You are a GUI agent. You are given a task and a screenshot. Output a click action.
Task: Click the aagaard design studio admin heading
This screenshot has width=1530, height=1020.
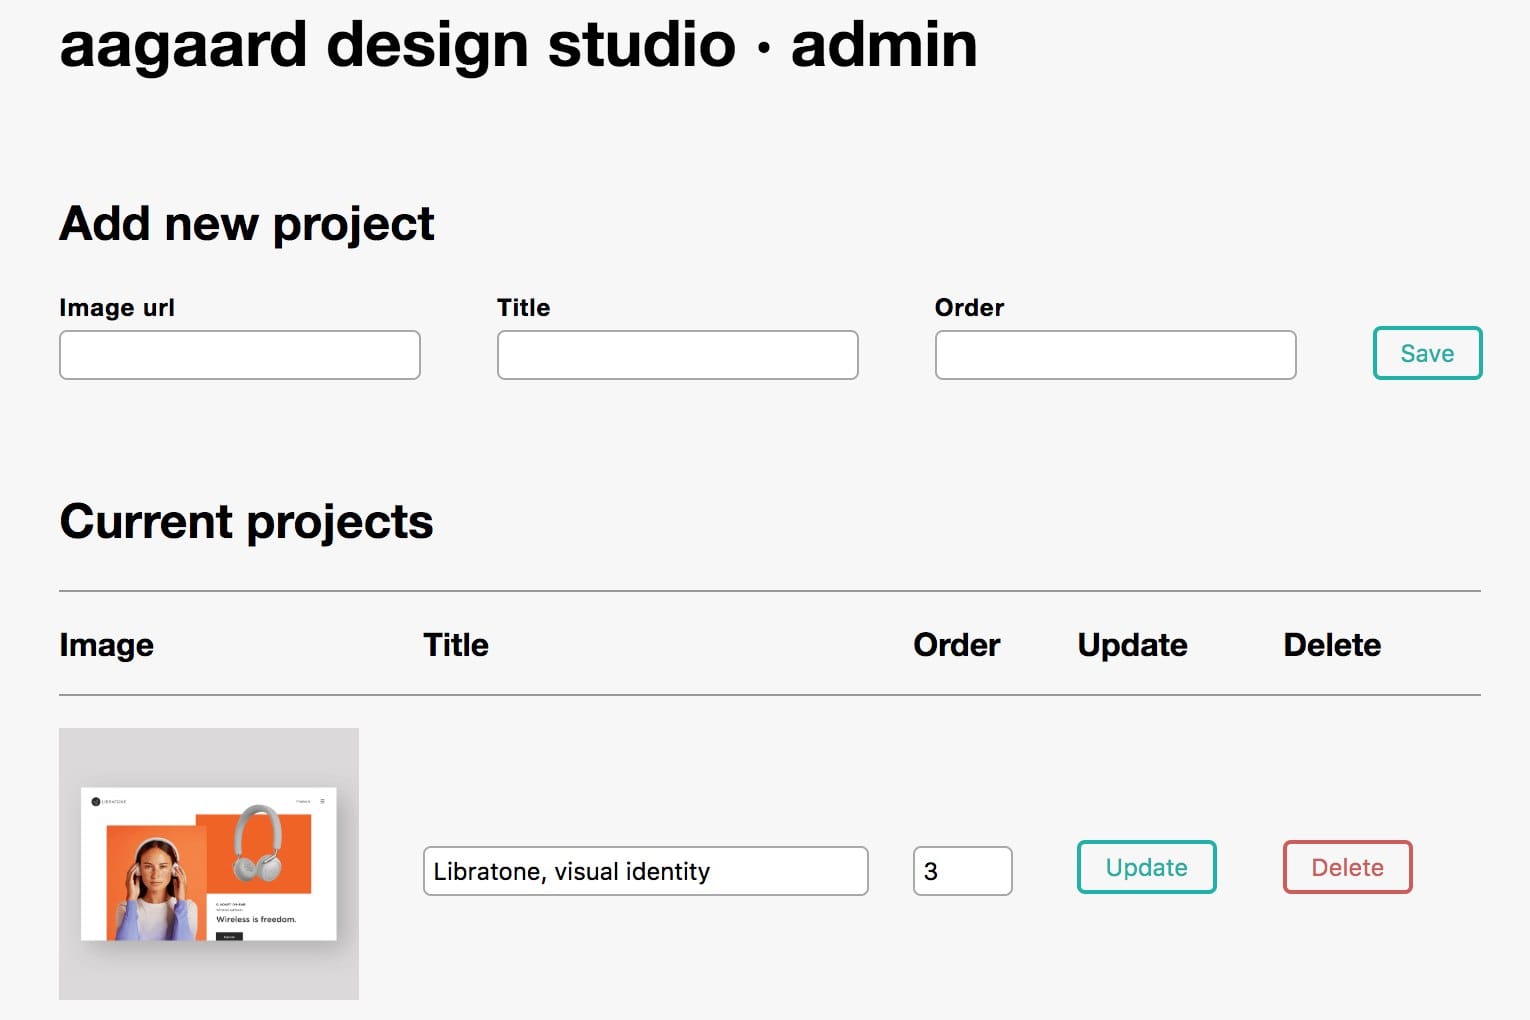click(x=518, y=44)
